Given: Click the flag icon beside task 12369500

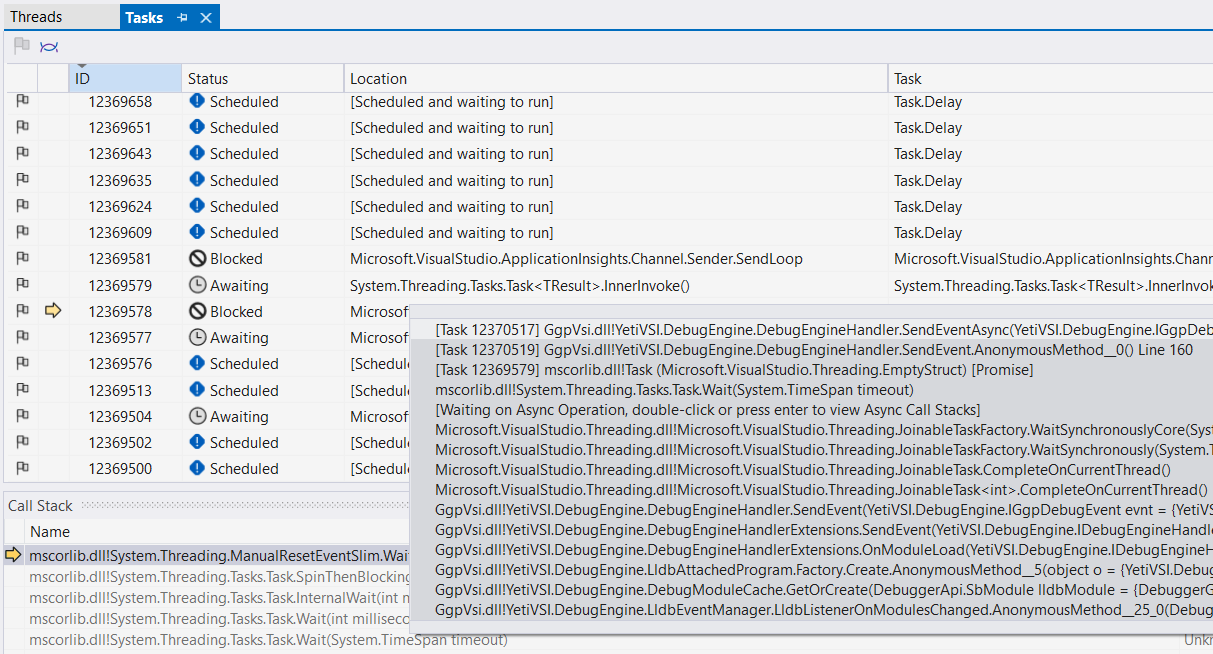Looking at the screenshot, I should coord(22,468).
